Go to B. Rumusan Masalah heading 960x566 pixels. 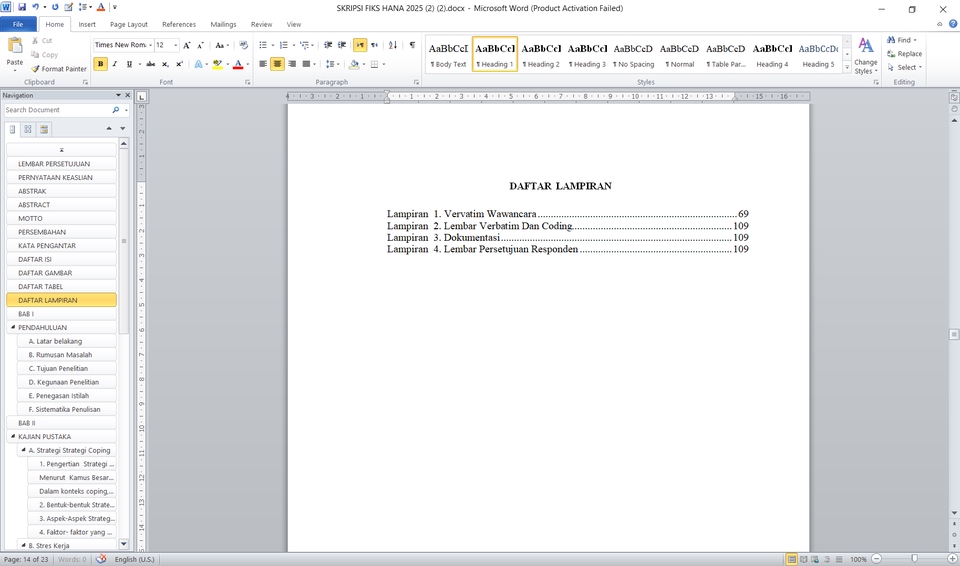66,355
